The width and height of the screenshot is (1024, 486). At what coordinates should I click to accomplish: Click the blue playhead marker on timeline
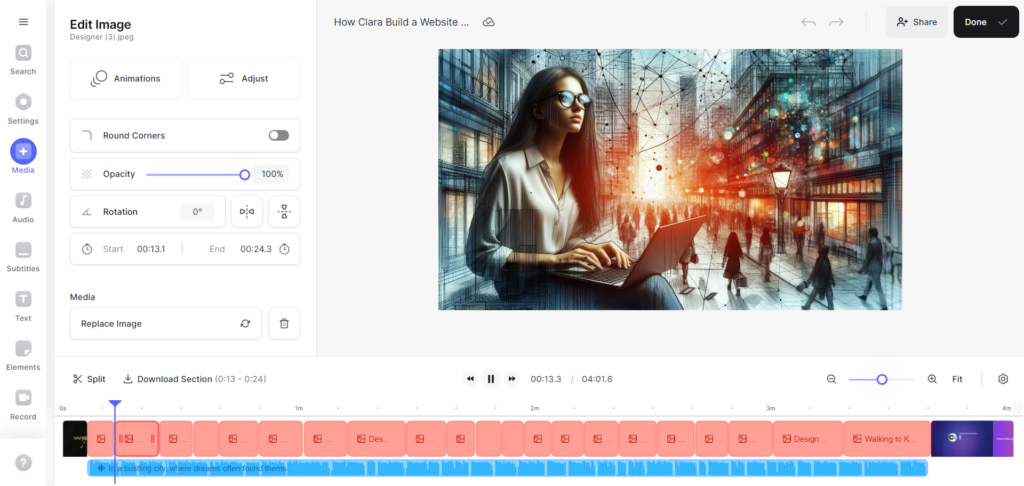115,404
